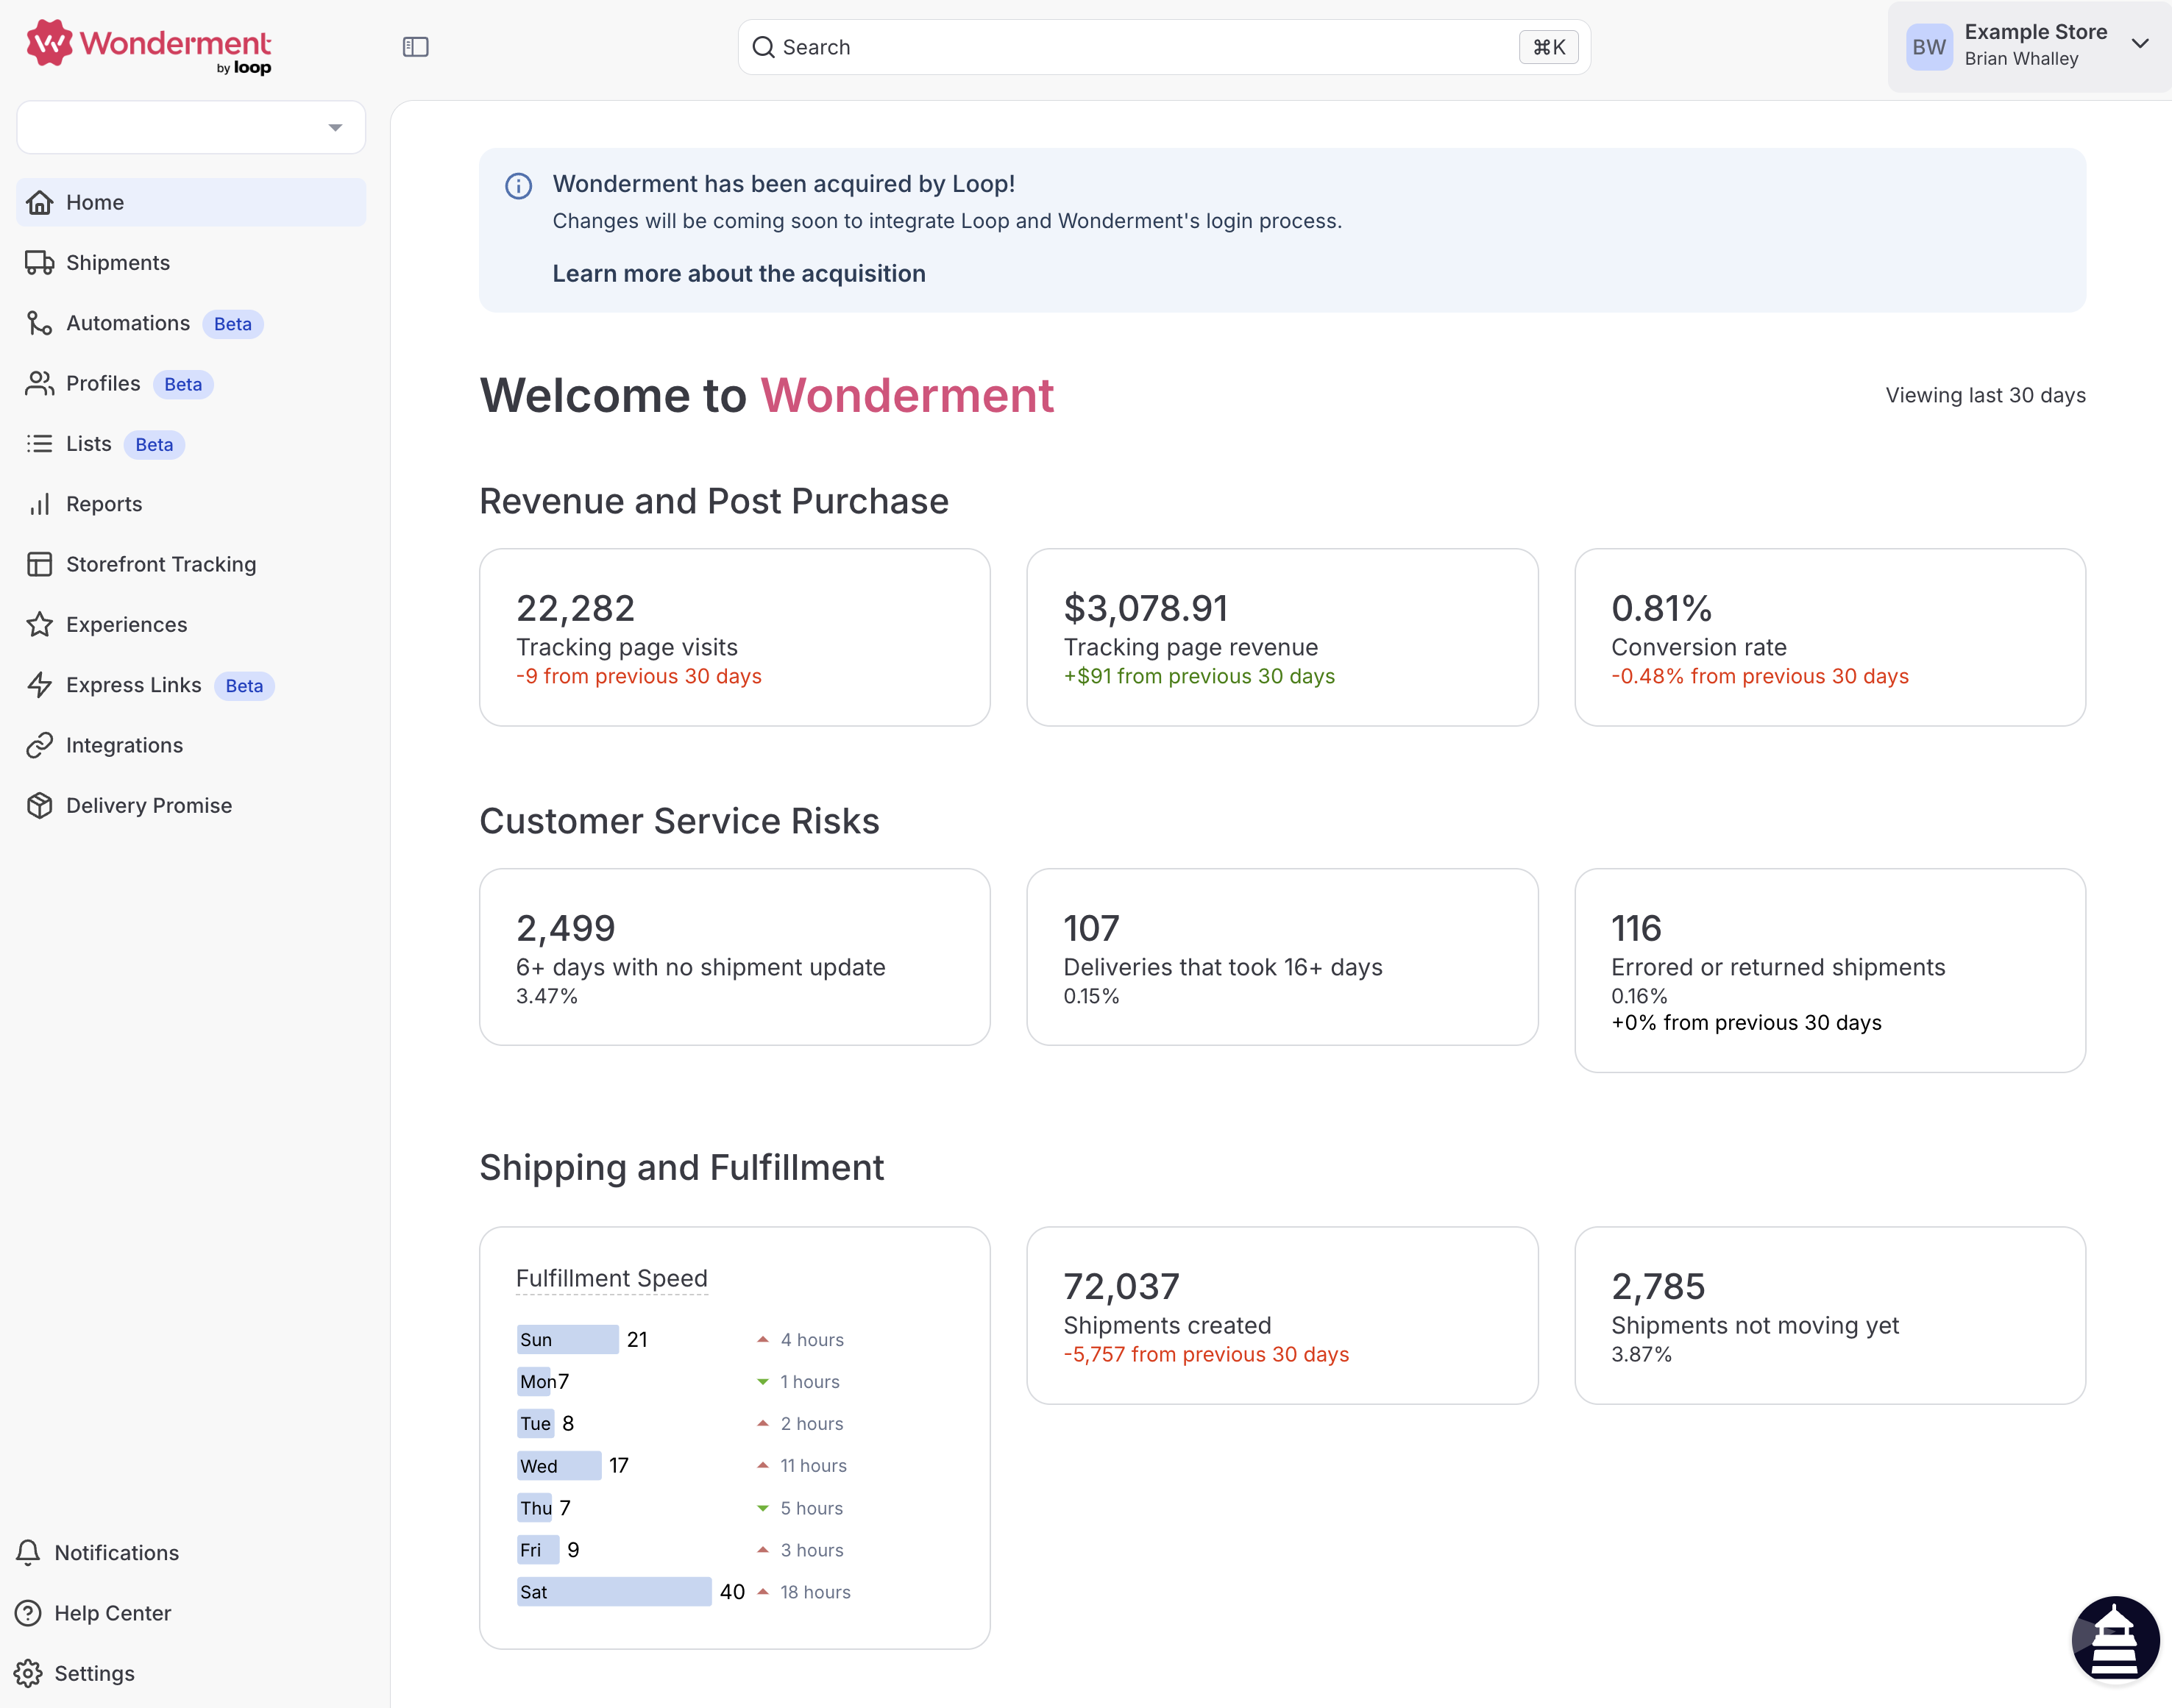Screen dimensions: 2172x1708
Task: Click the Settings gear icon
Action: tap(28, 1673)
